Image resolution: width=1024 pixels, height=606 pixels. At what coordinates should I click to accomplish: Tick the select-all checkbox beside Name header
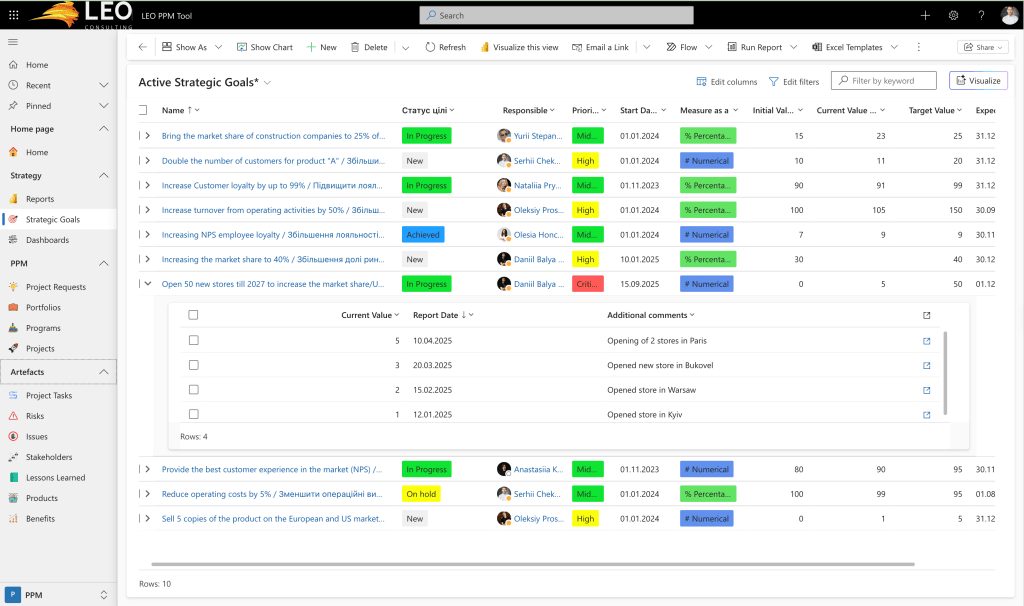coord(143,110)
